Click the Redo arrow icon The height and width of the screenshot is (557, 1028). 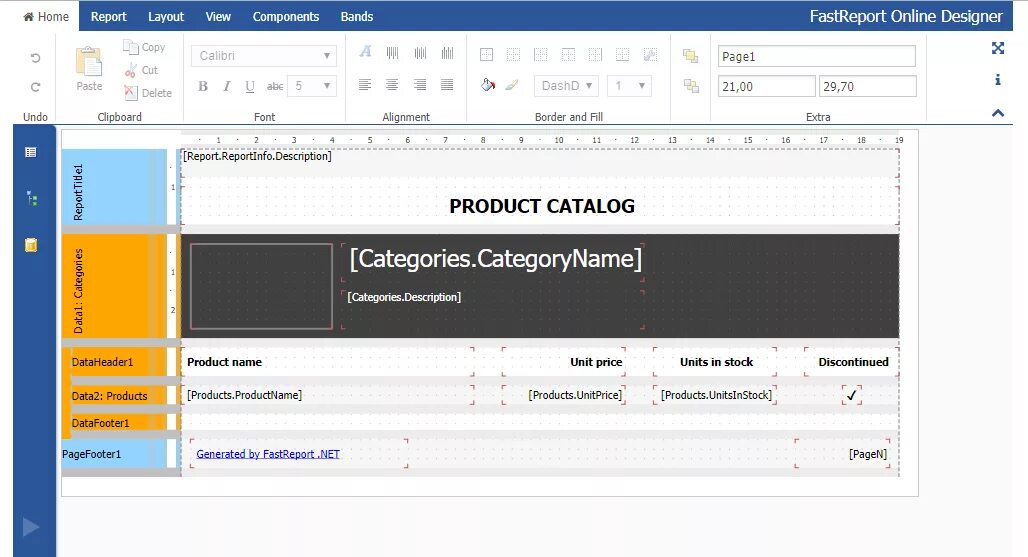[35, 86]
